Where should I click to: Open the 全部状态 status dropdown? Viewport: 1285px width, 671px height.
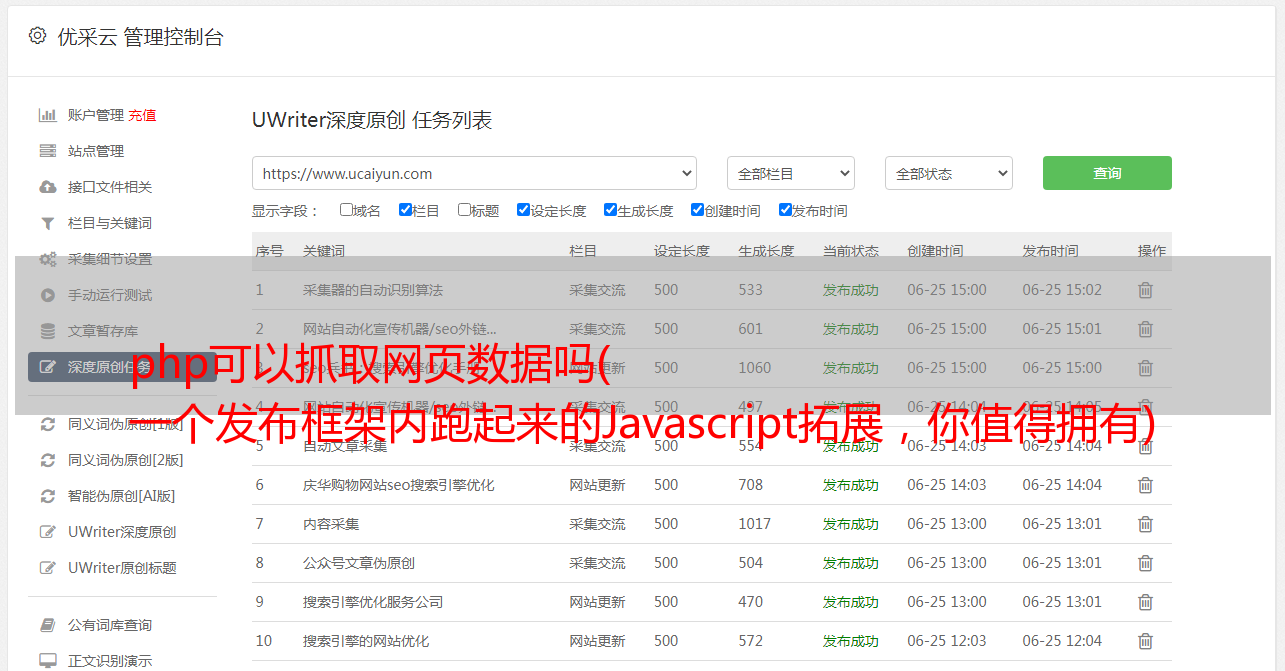948,173
